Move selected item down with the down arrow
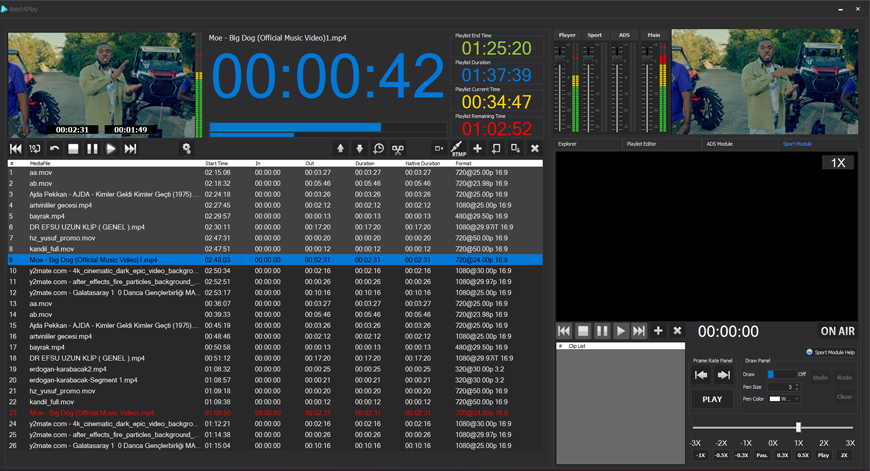870x471 pixels. tap(359, 149)
